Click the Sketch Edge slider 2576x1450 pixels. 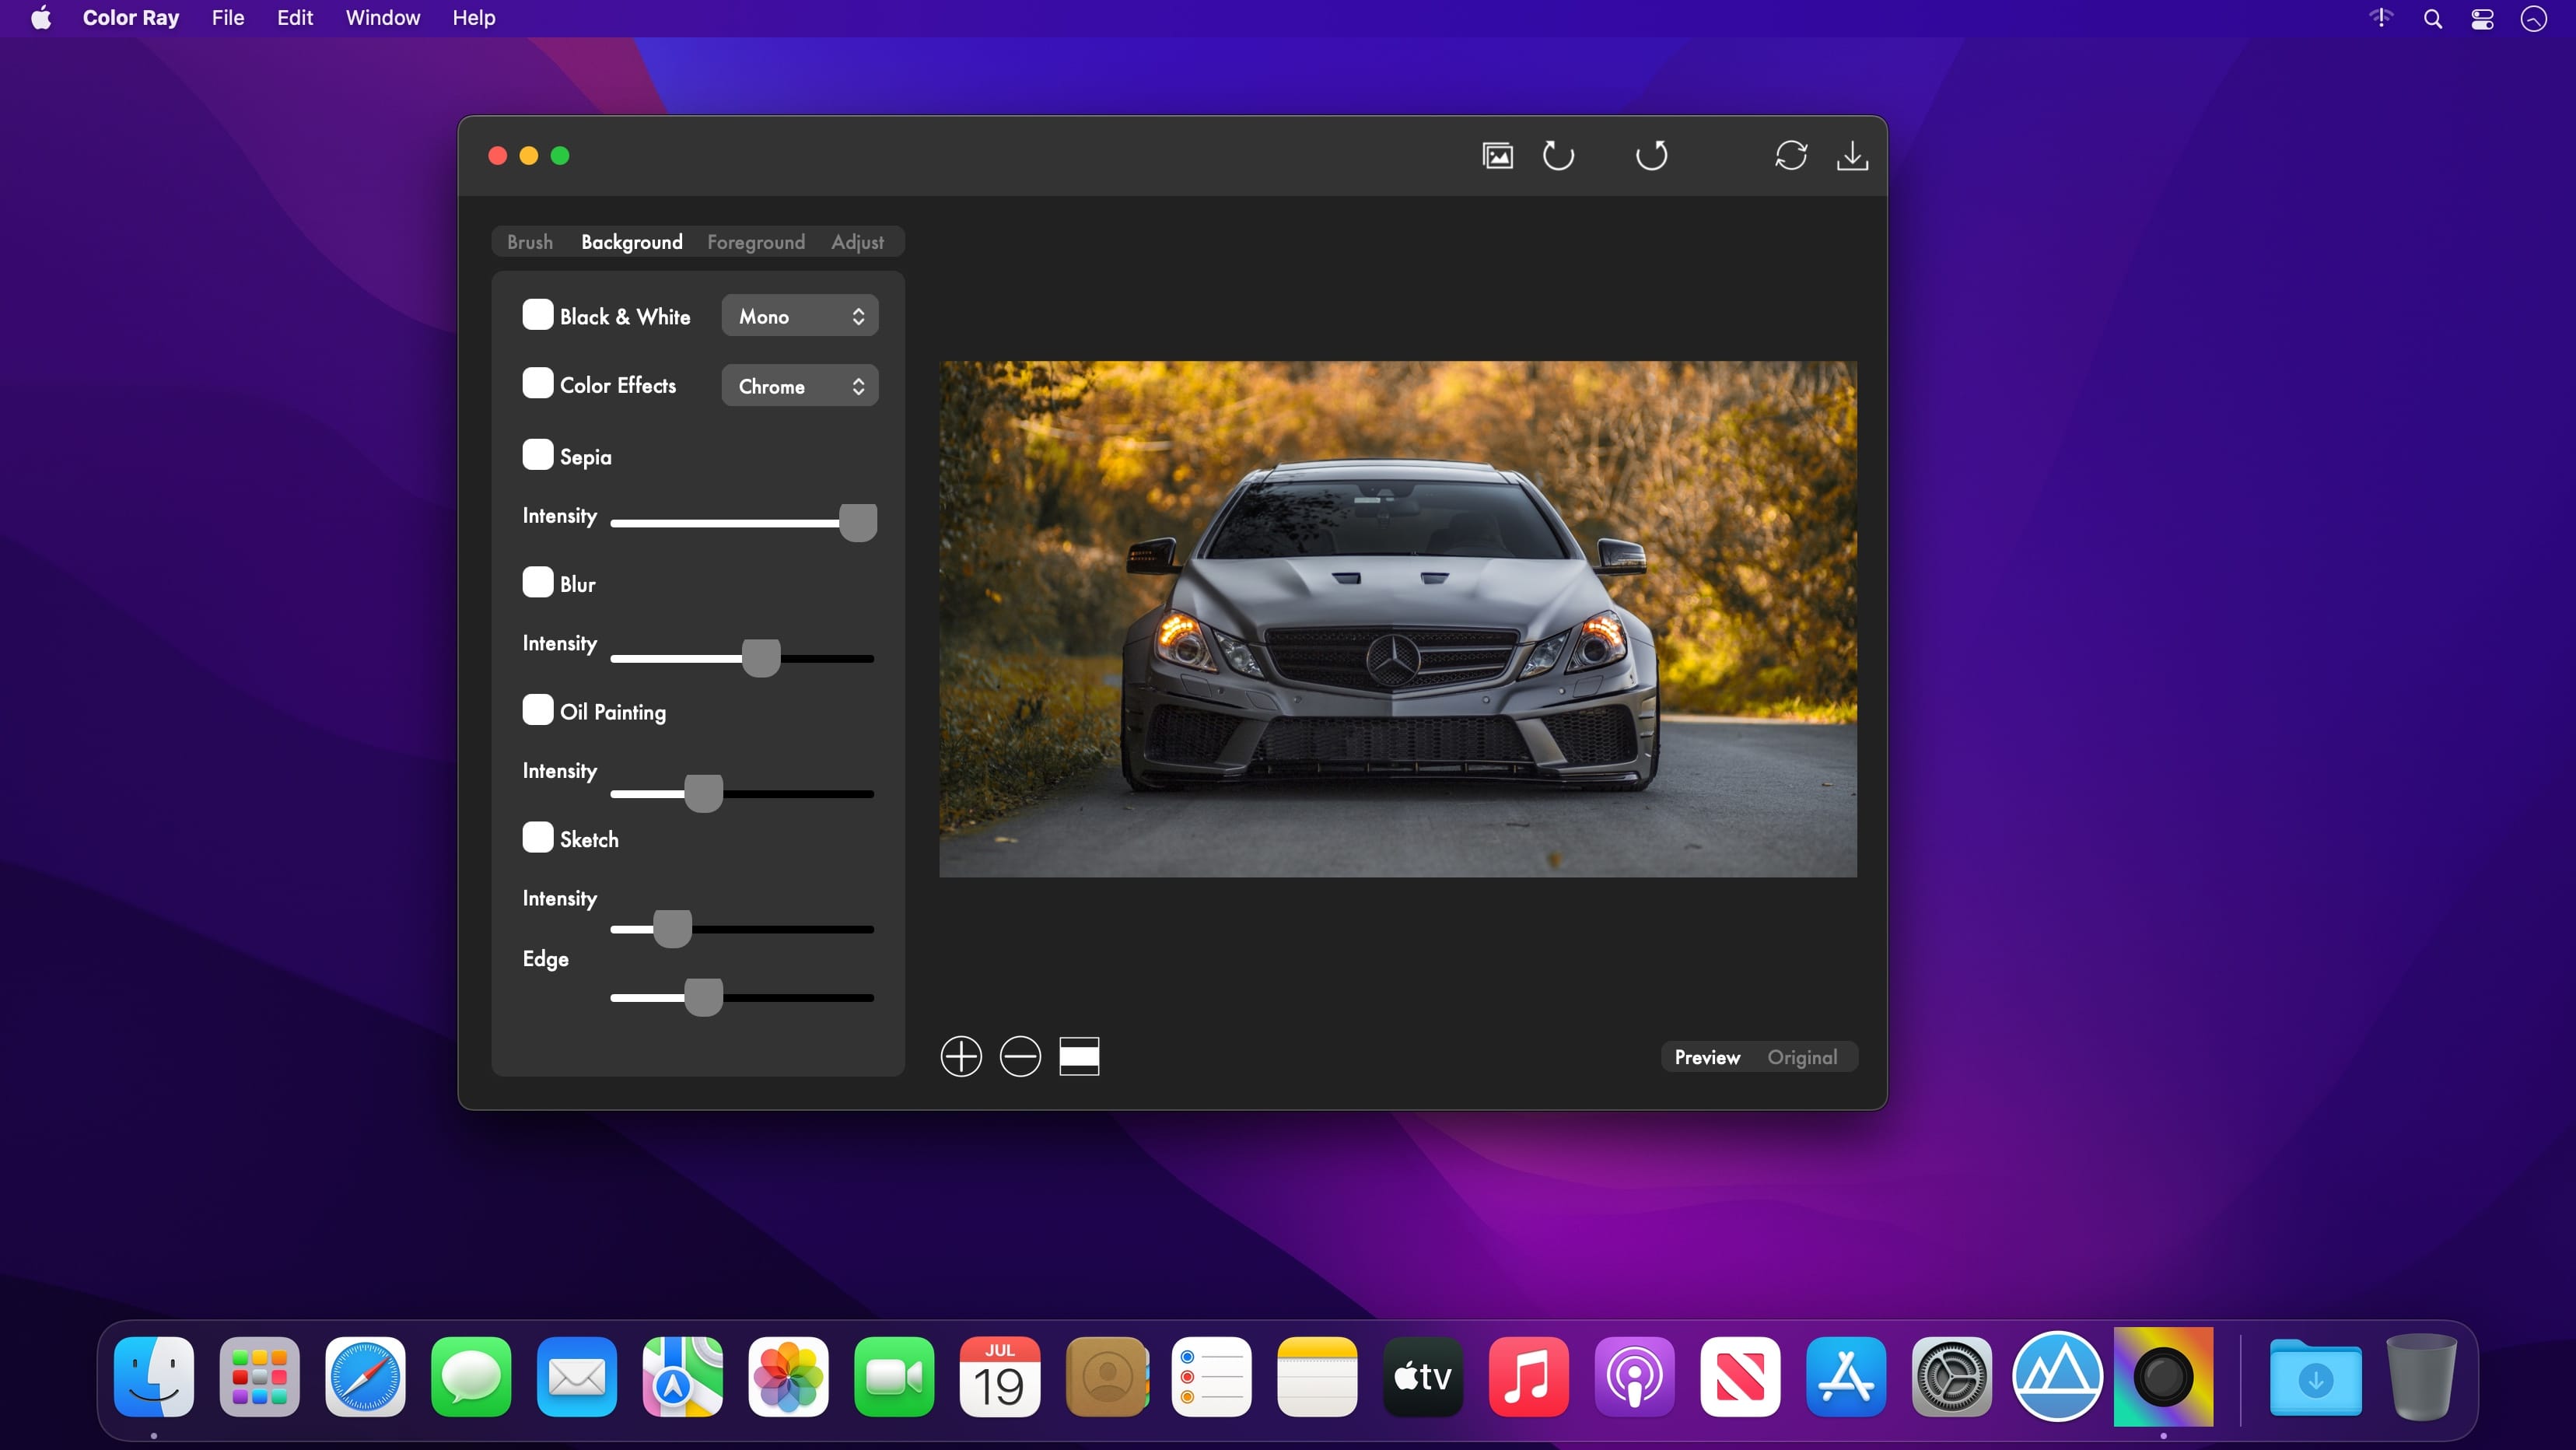pos(743,997)
